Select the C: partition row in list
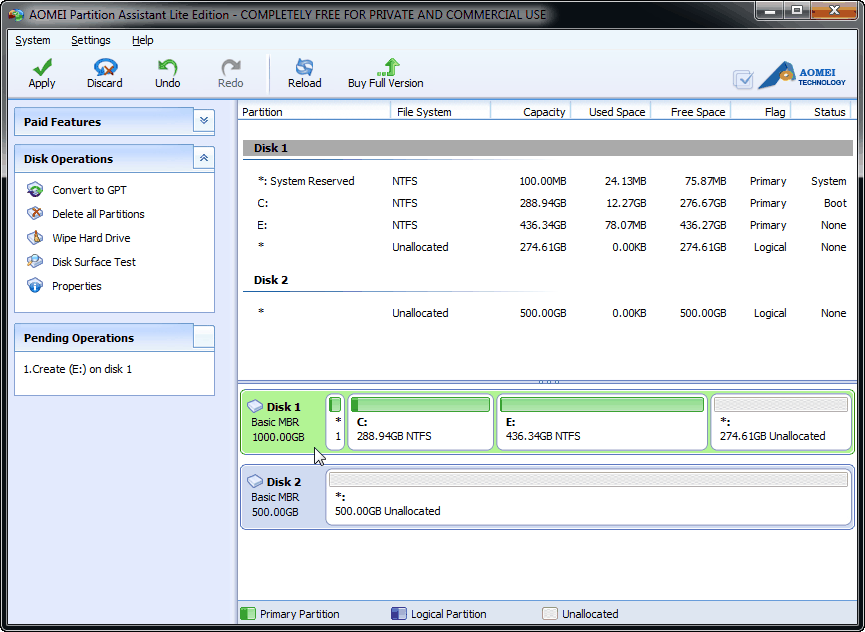The image size is (865, 632). 548,203
